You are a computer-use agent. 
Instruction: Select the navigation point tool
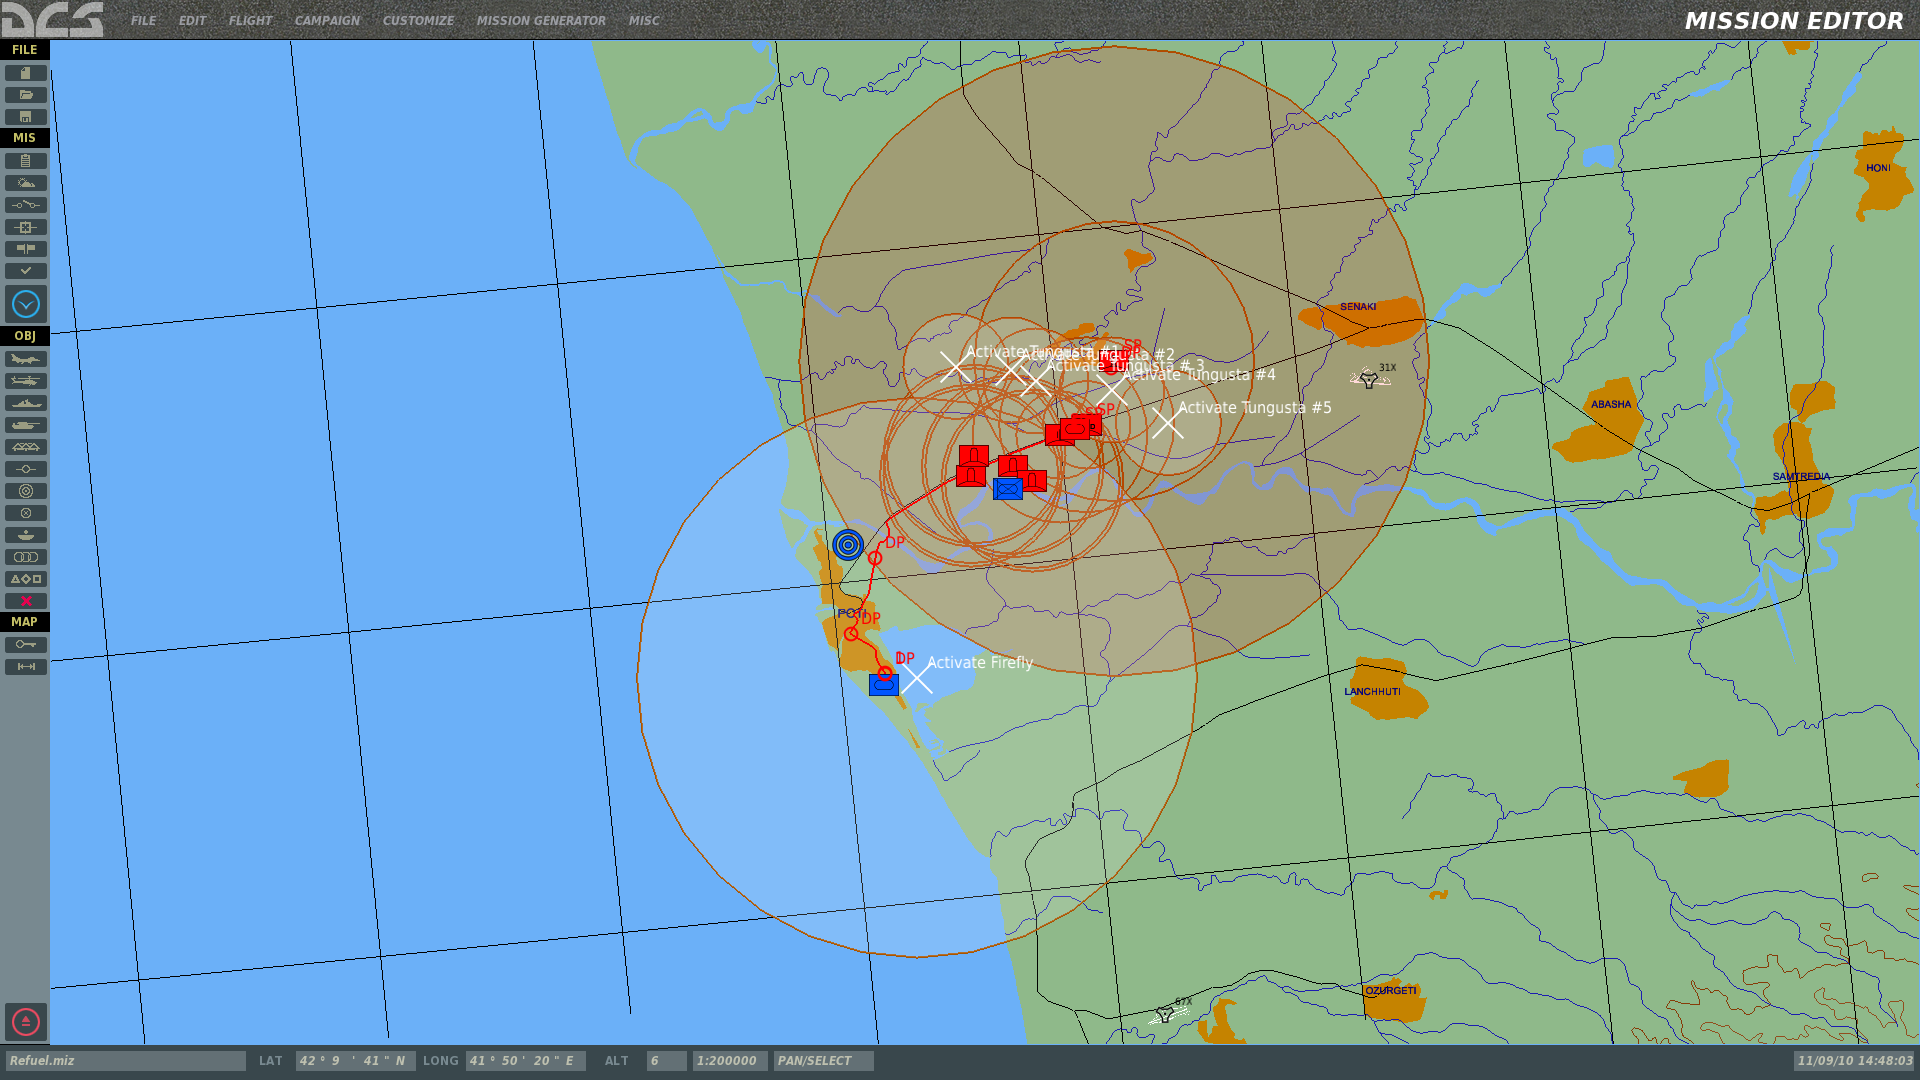click(x=26, y=469)
